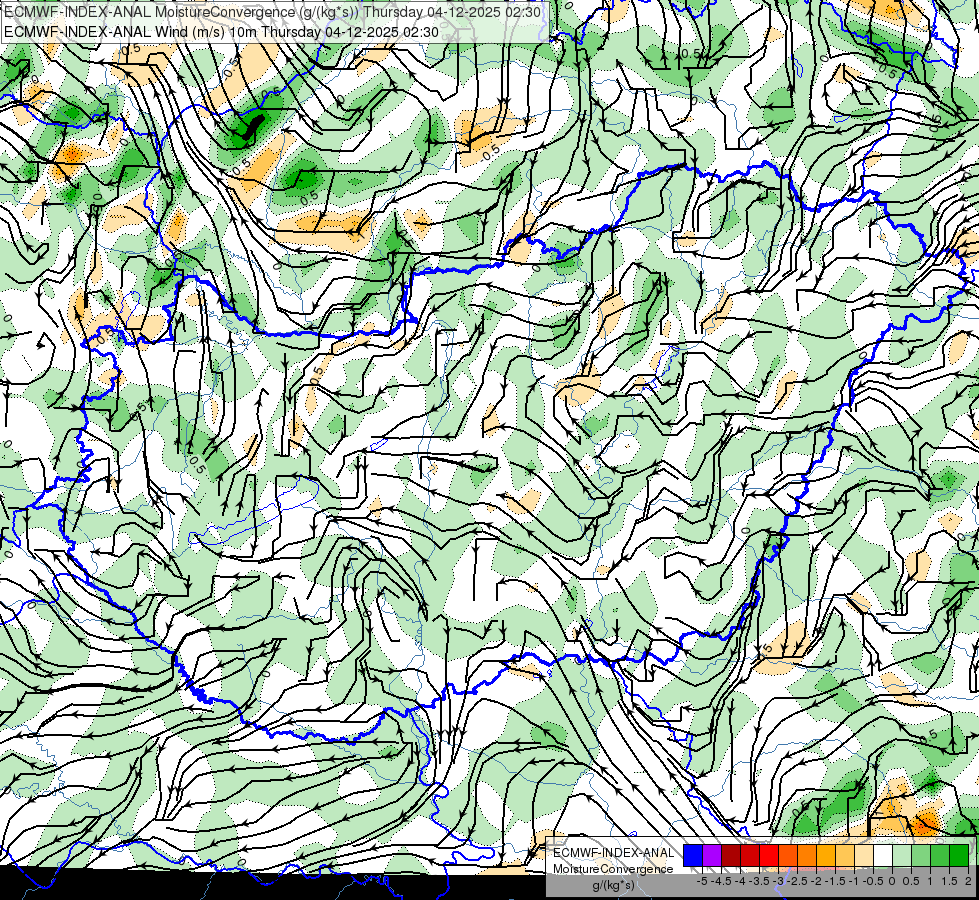Click the legend tick value -1.5
979x900 pixels.
[x=835, y=881]
